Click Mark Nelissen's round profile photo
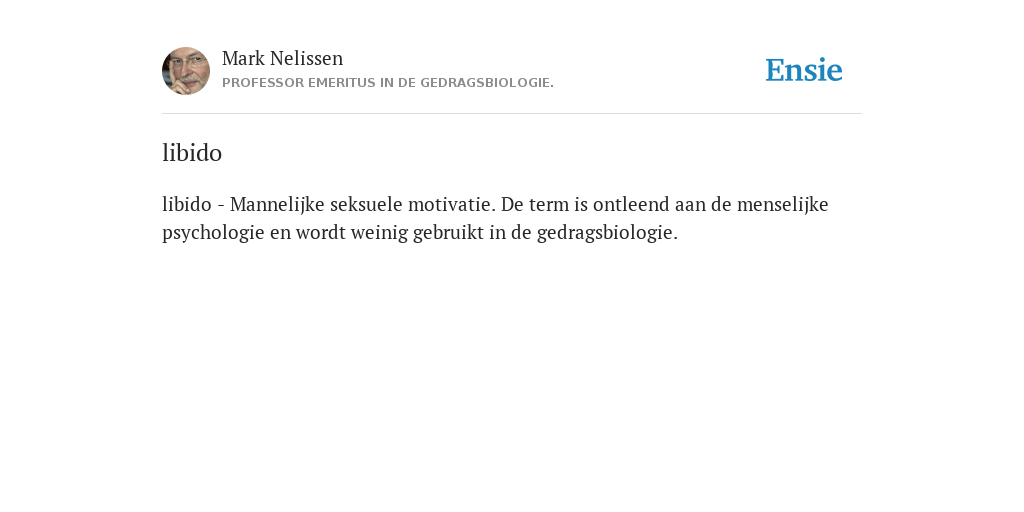 [186, 71]
